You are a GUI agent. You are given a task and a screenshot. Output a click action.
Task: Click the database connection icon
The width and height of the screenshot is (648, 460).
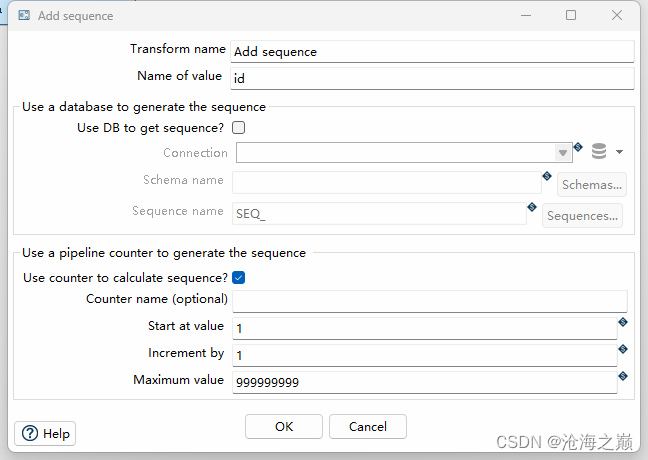click(x=599, y=152)
